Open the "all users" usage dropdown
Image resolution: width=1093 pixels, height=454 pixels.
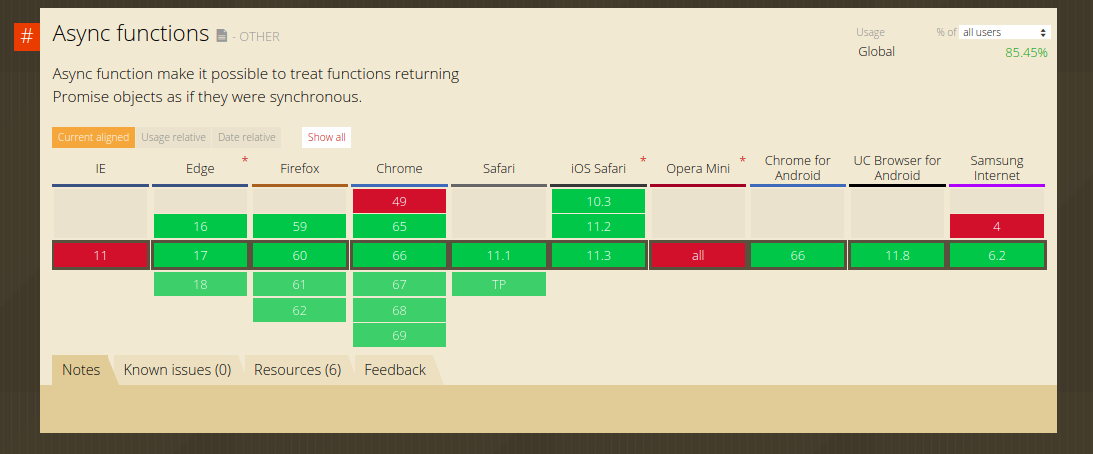point(1004,32)
